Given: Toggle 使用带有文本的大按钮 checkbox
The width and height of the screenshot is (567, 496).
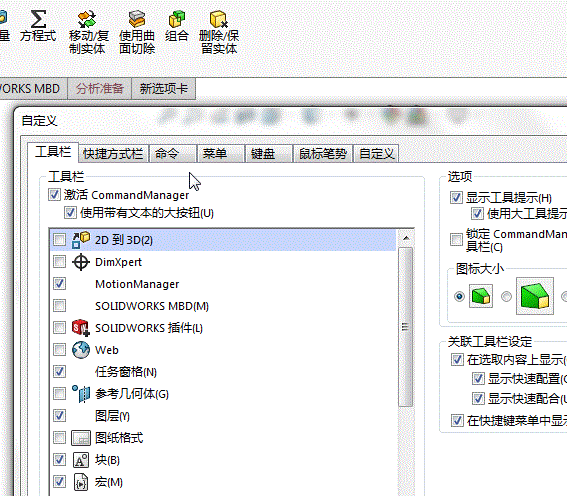Looking at the screenshot, I should click(70, 213).
